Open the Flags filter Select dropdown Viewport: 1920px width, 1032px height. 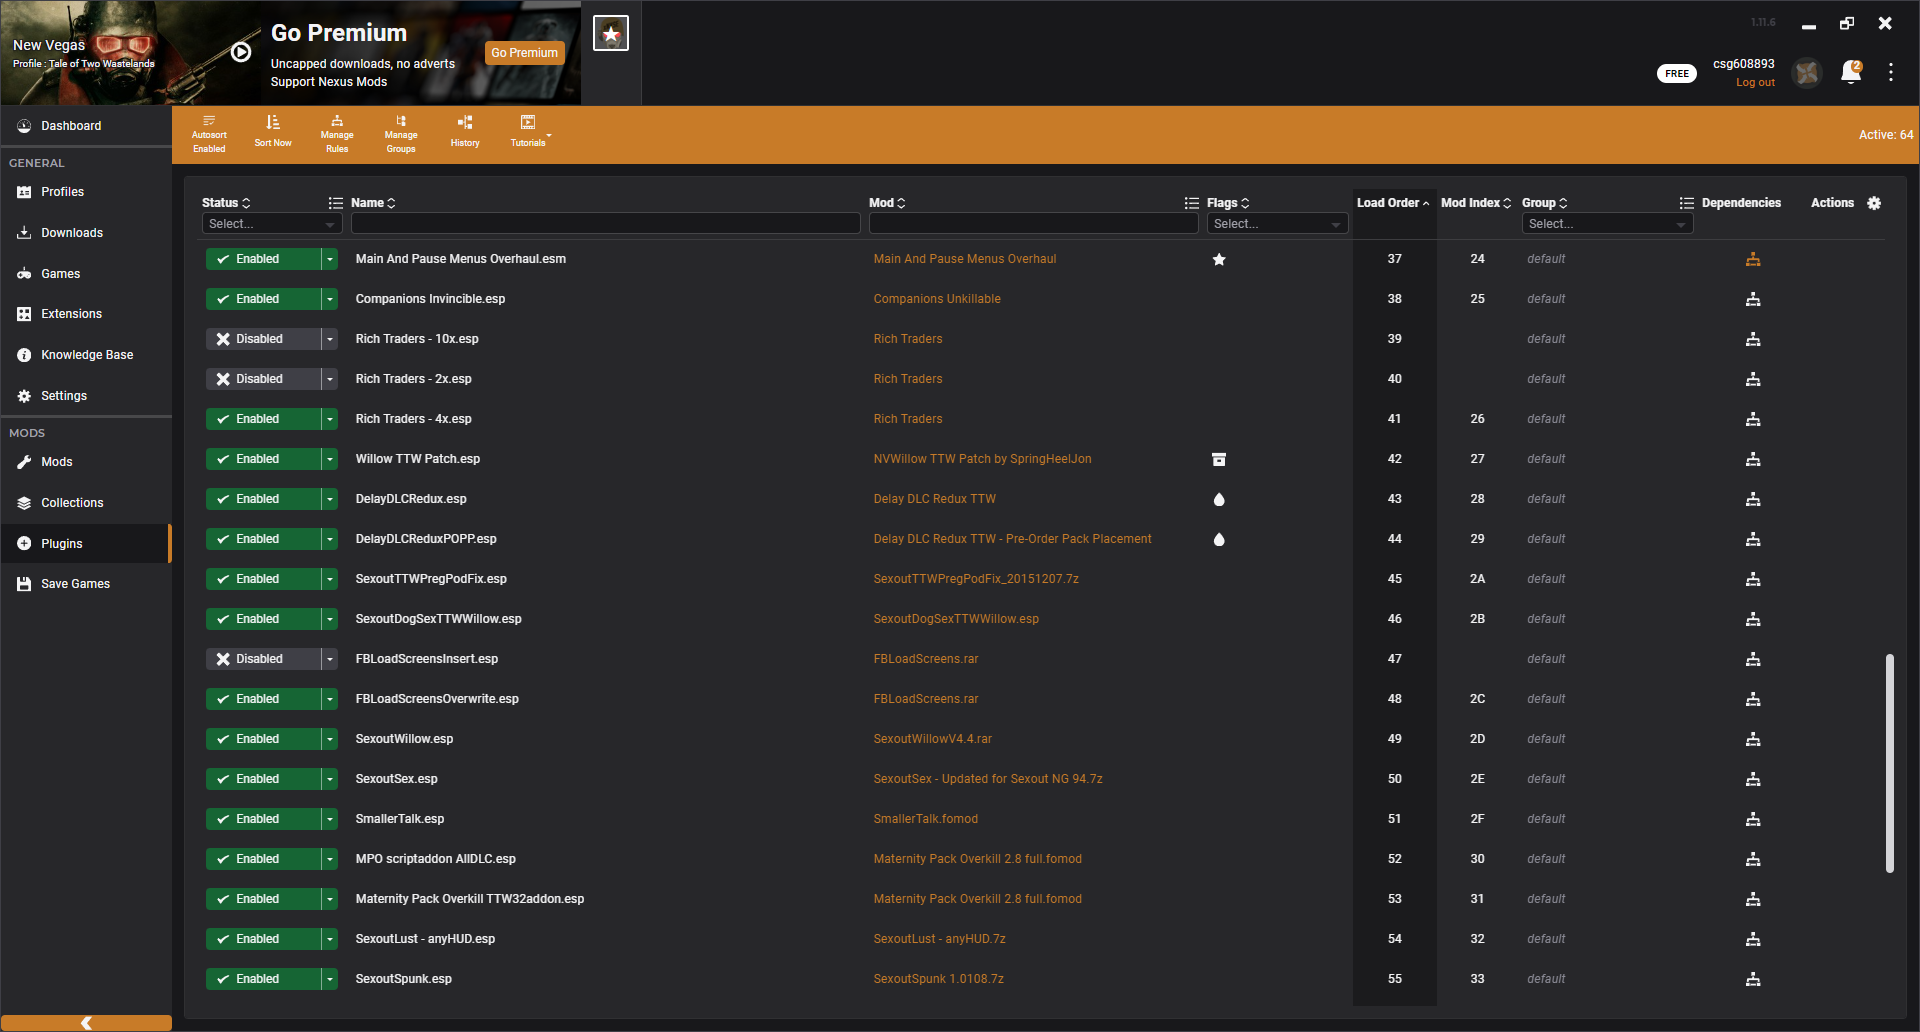point(1277,224)
